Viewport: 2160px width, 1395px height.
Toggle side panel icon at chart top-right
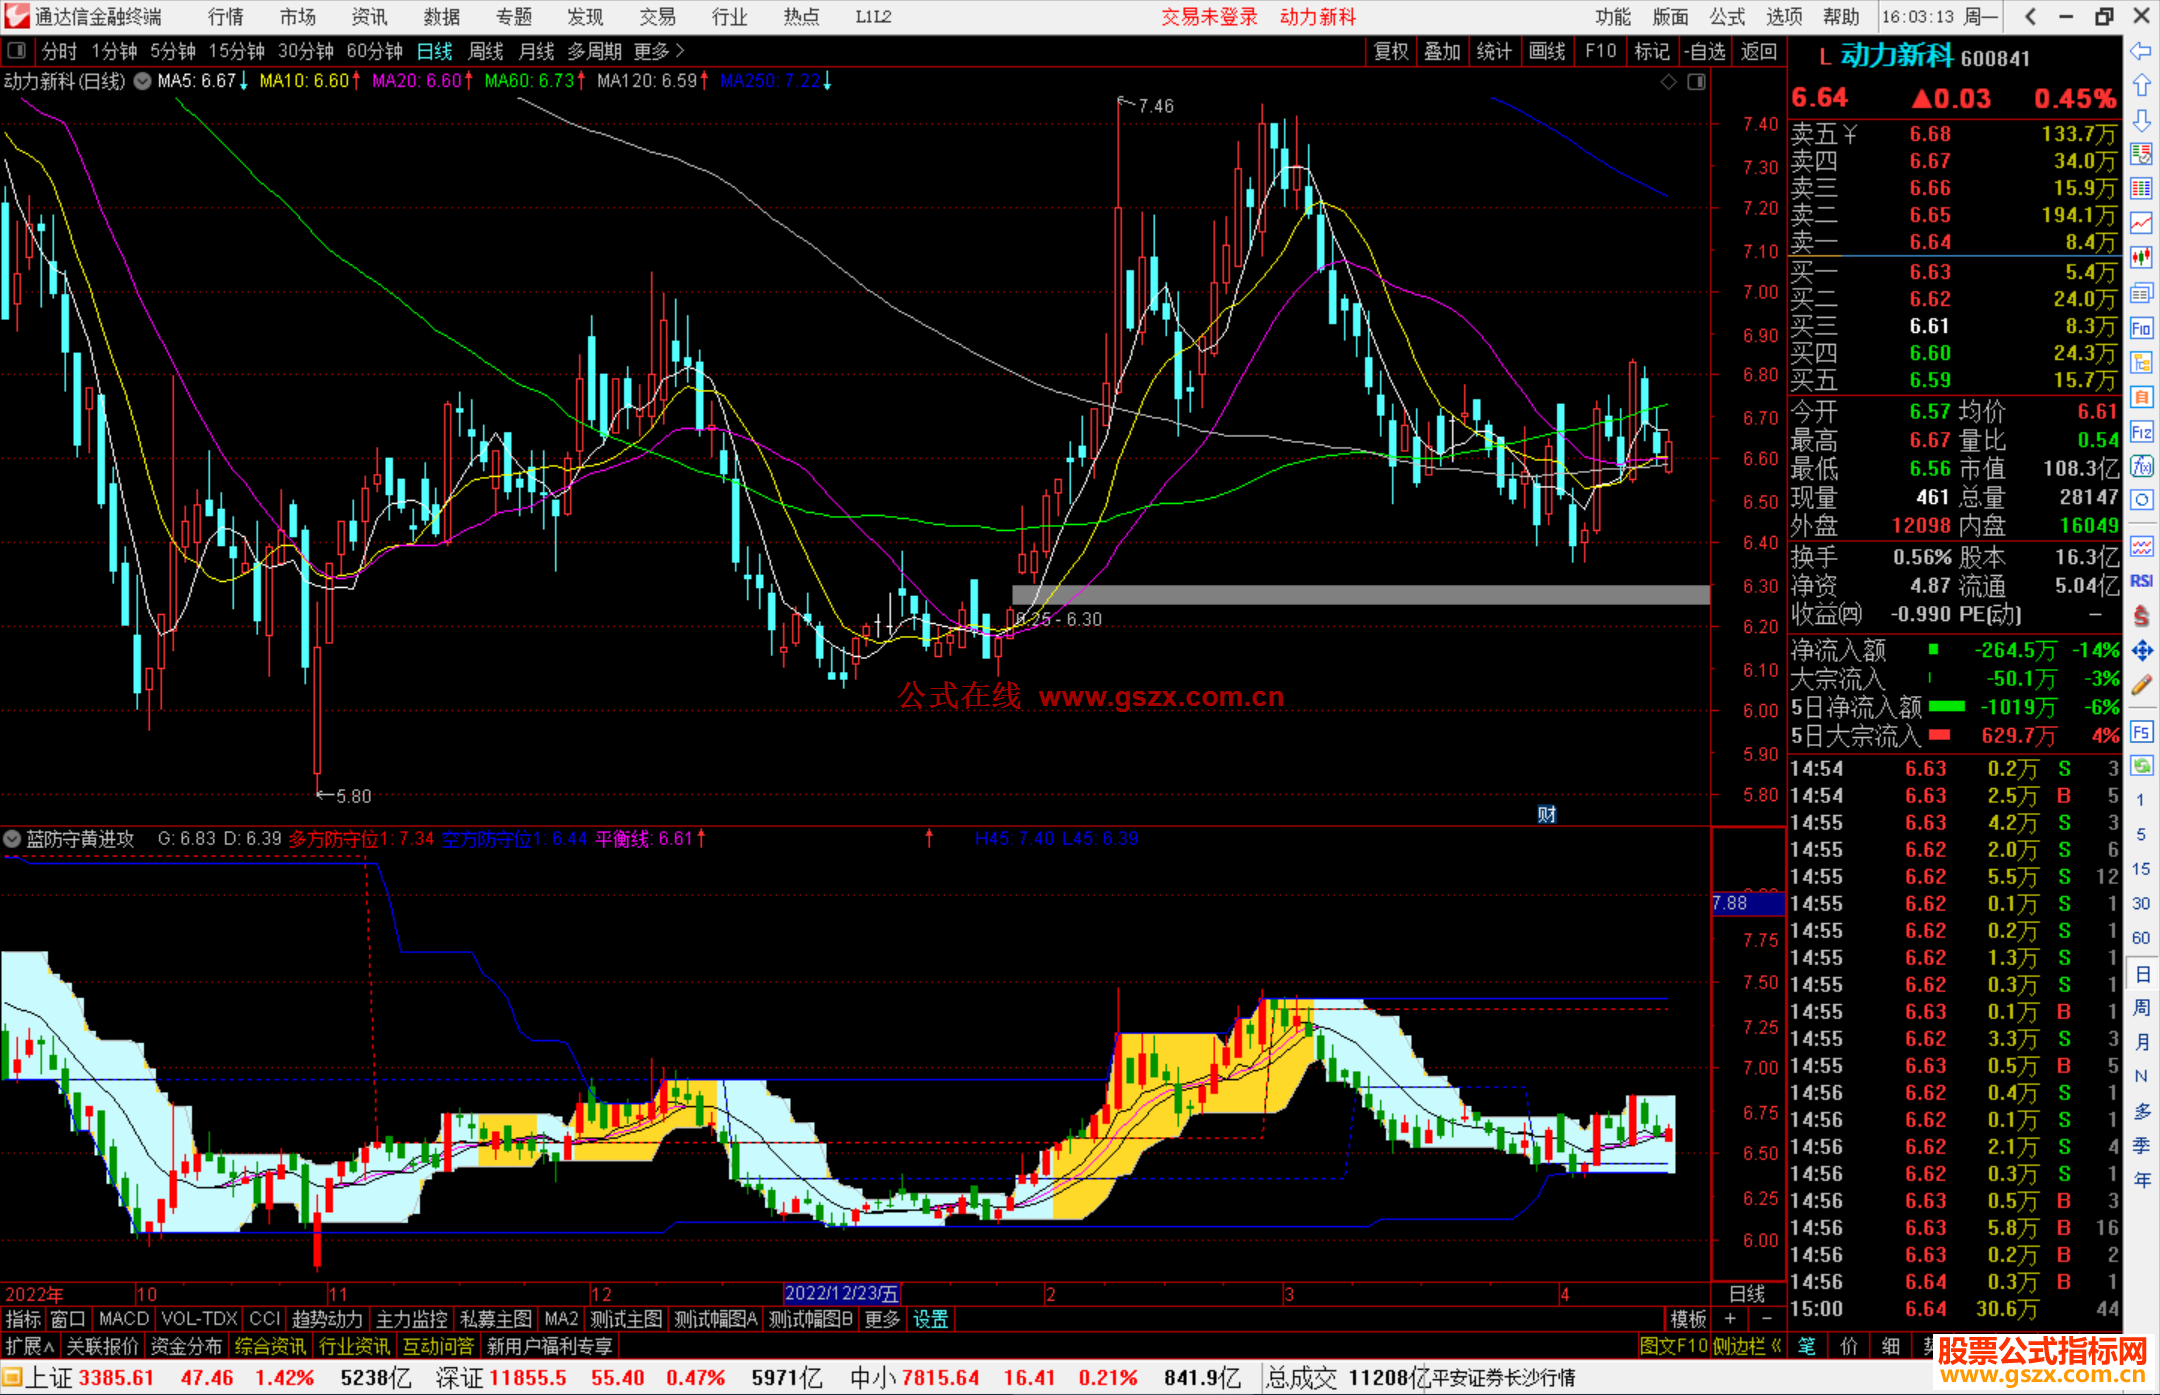(1697, 82)
